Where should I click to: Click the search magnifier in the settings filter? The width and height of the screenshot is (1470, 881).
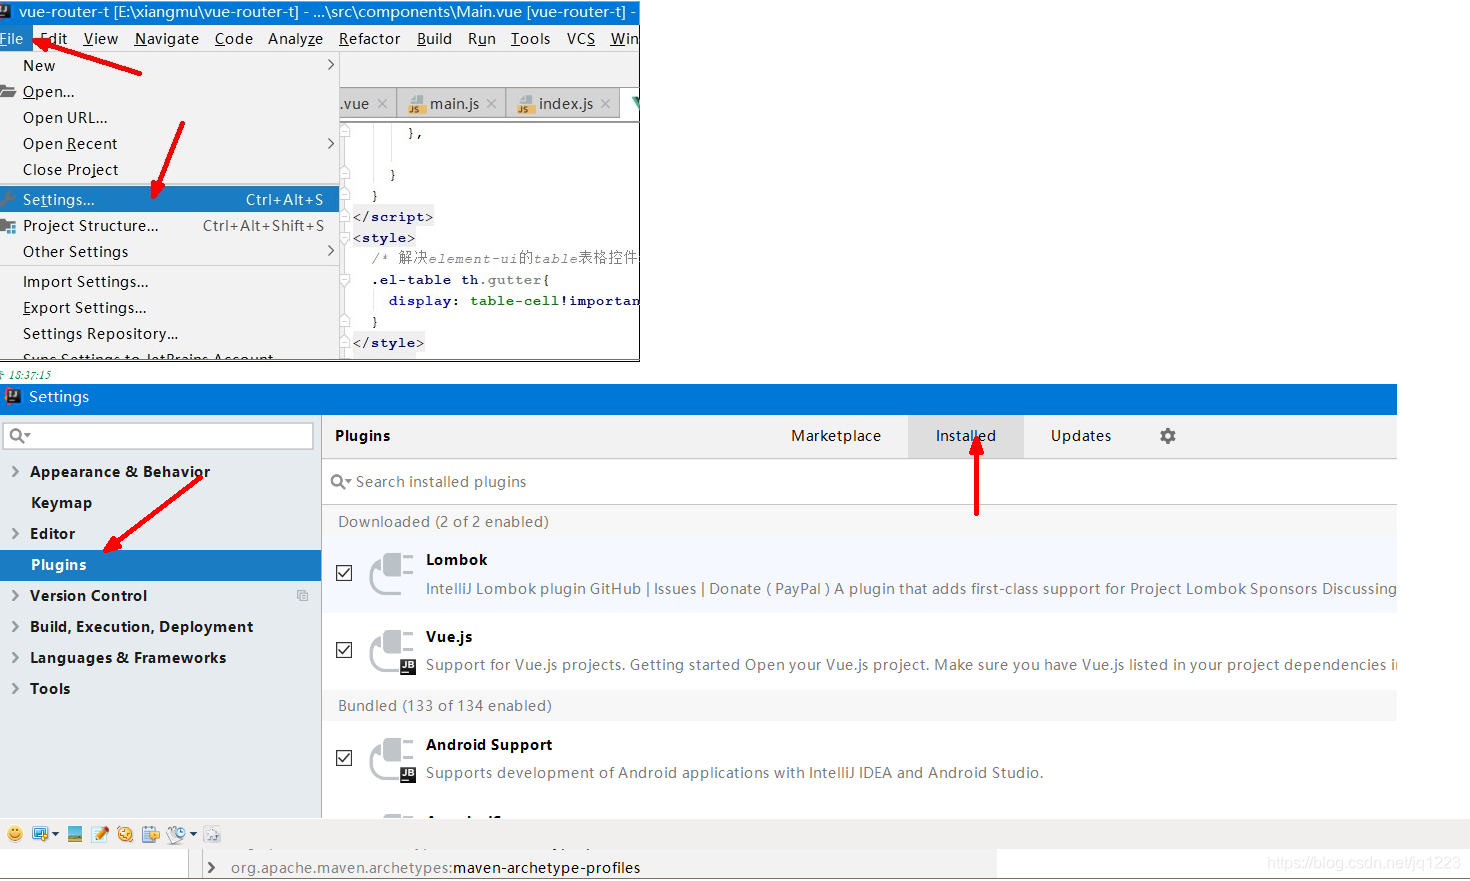click(19, 436)
